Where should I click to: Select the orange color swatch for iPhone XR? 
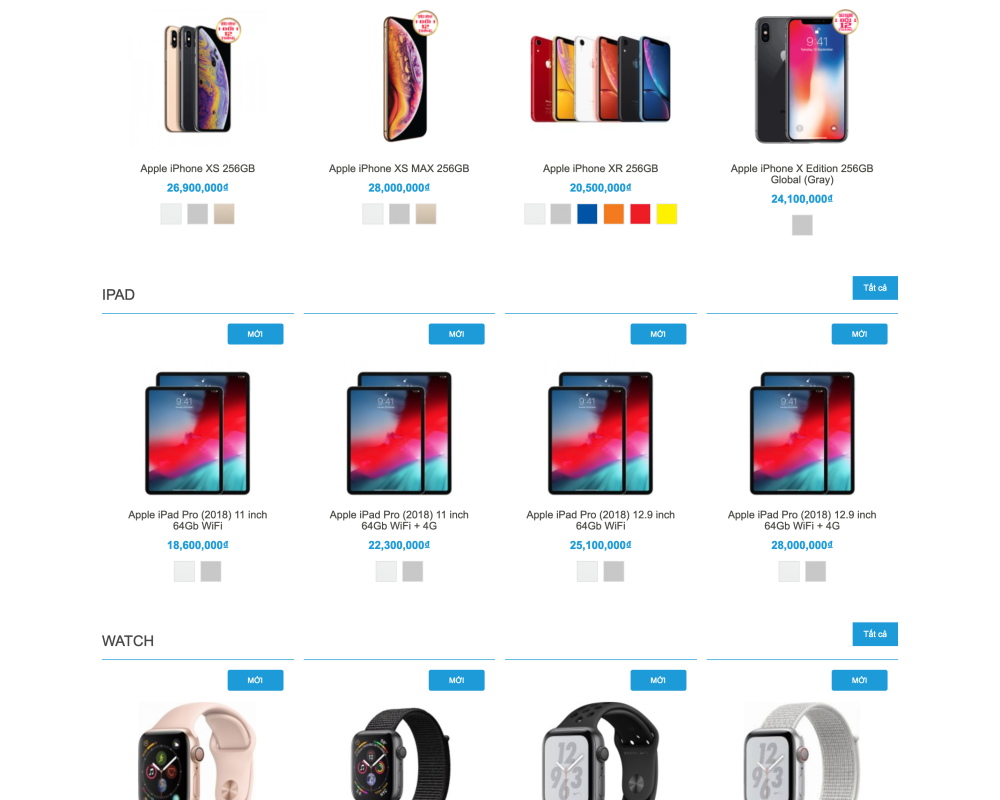[x=614, y=214]
